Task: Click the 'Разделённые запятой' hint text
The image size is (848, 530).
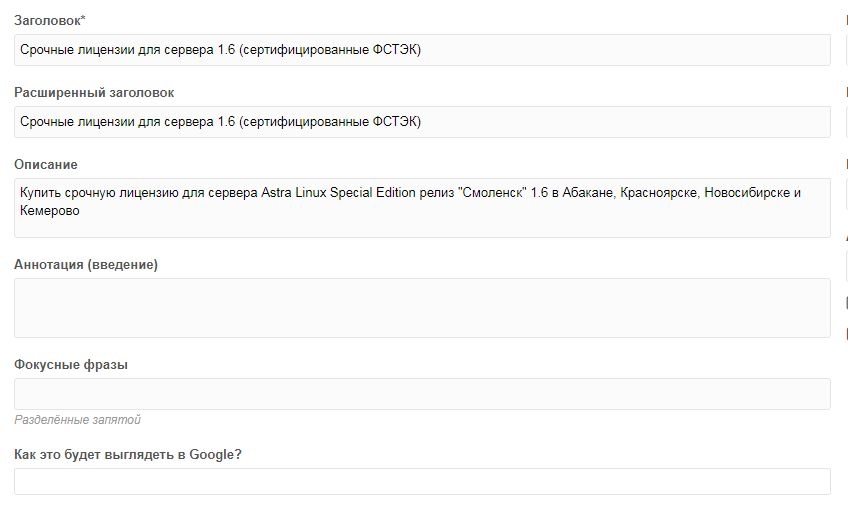Action: (x=77, y=420)
